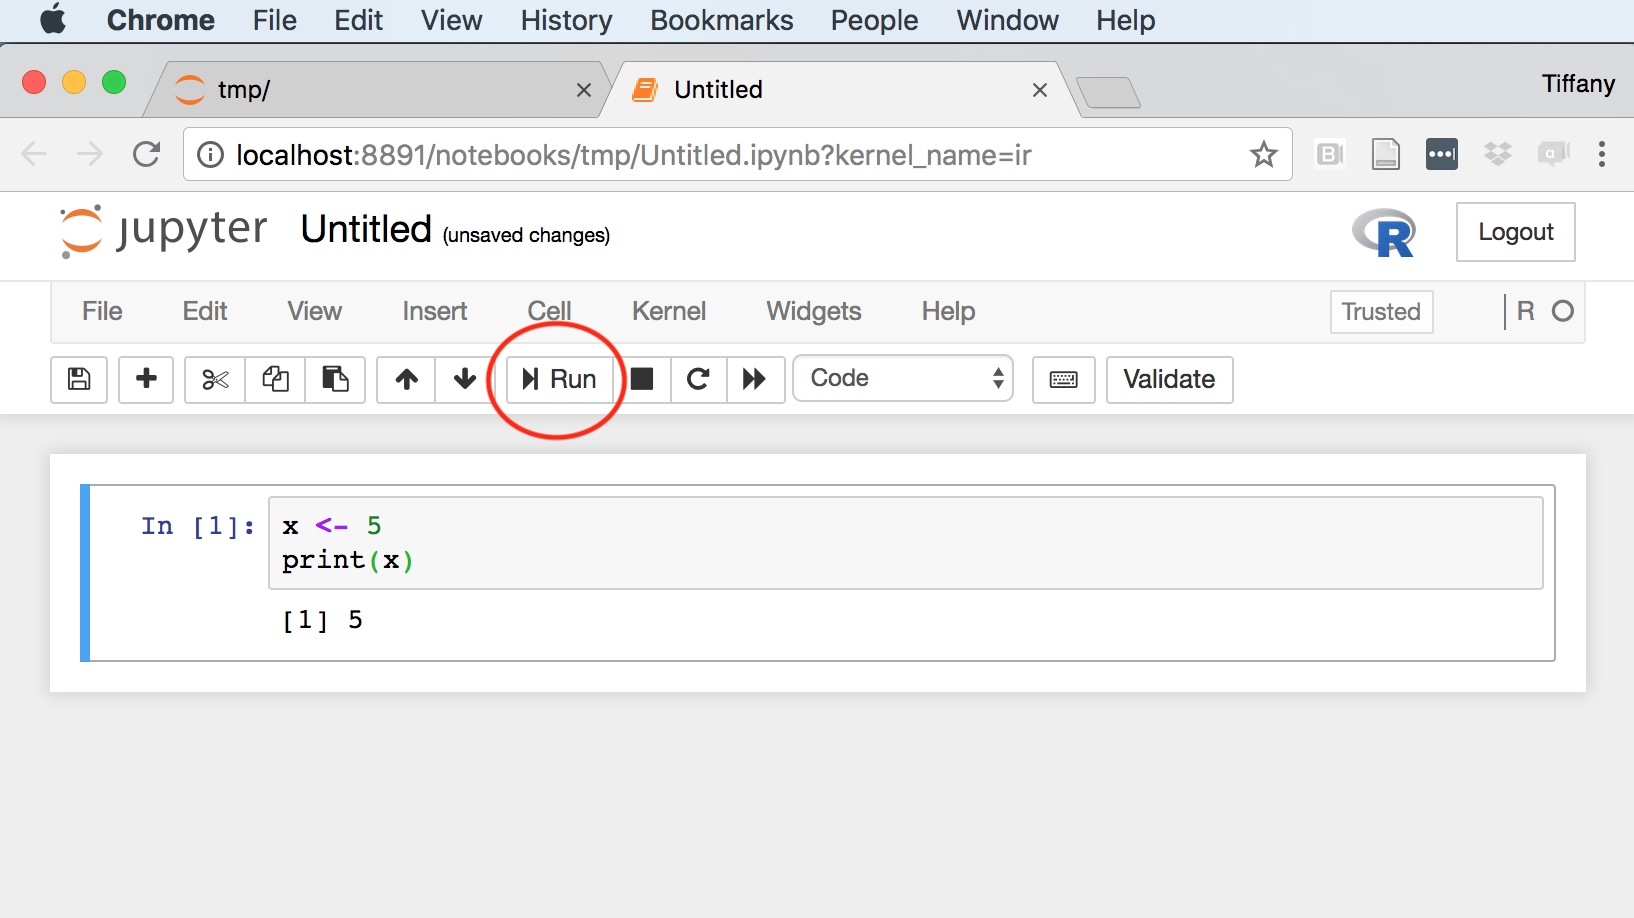Viewport: 1634px width, 918px height.
Task: Insert a new cell below with plus icon
Action: pos(146,379)
